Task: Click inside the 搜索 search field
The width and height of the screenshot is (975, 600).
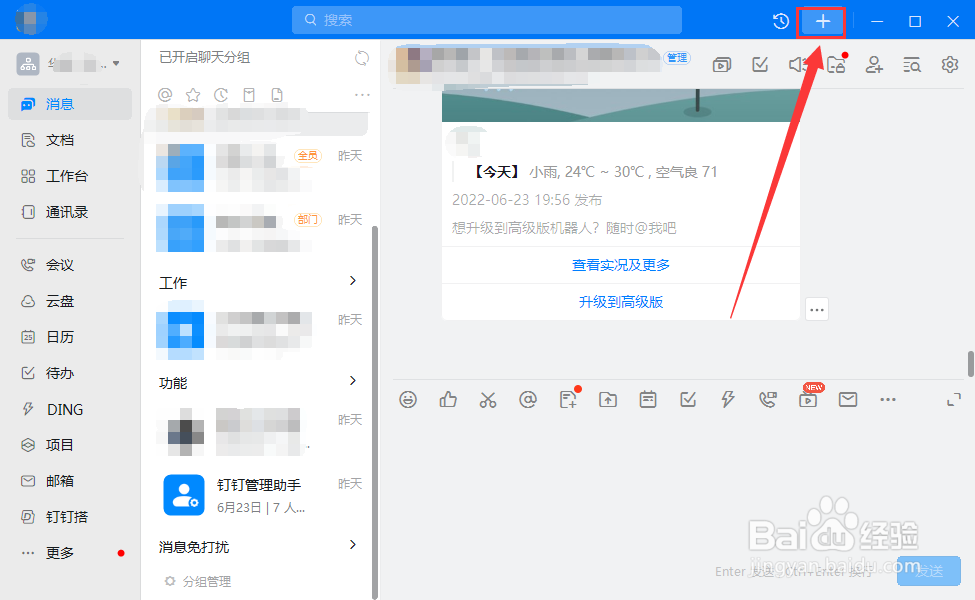Action: pyautogui.click(x=486, y=19)
